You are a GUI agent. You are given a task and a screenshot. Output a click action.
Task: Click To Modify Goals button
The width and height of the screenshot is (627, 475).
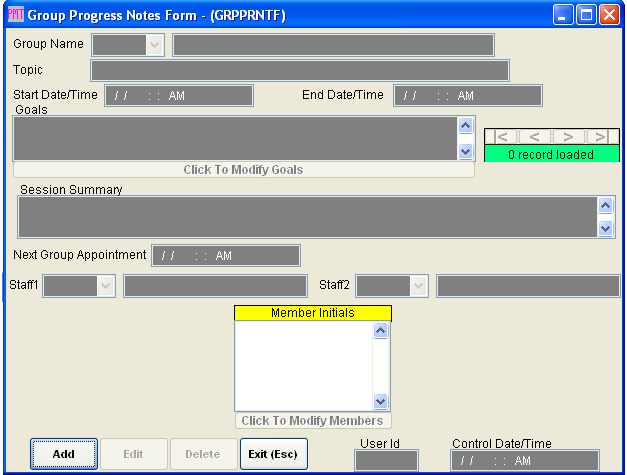click(x=243, y=170)
